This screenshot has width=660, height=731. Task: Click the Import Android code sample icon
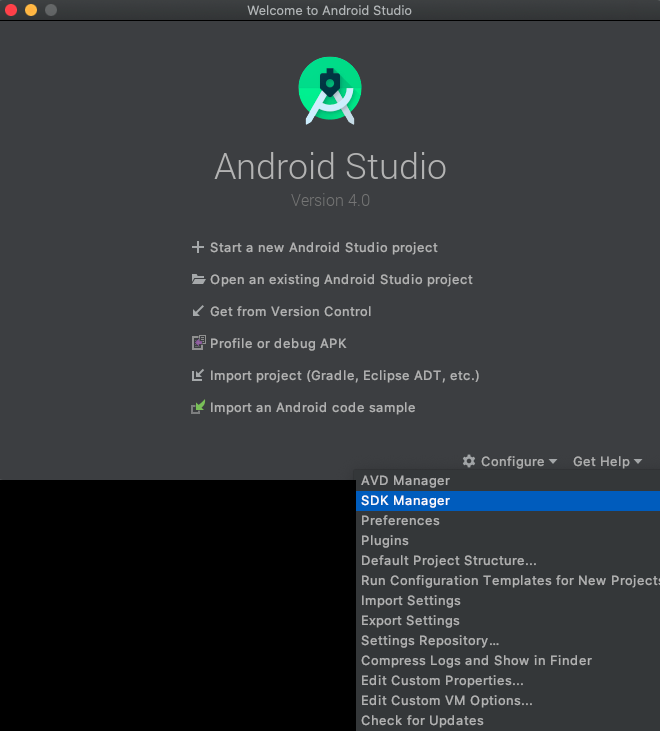click(198, 407)
